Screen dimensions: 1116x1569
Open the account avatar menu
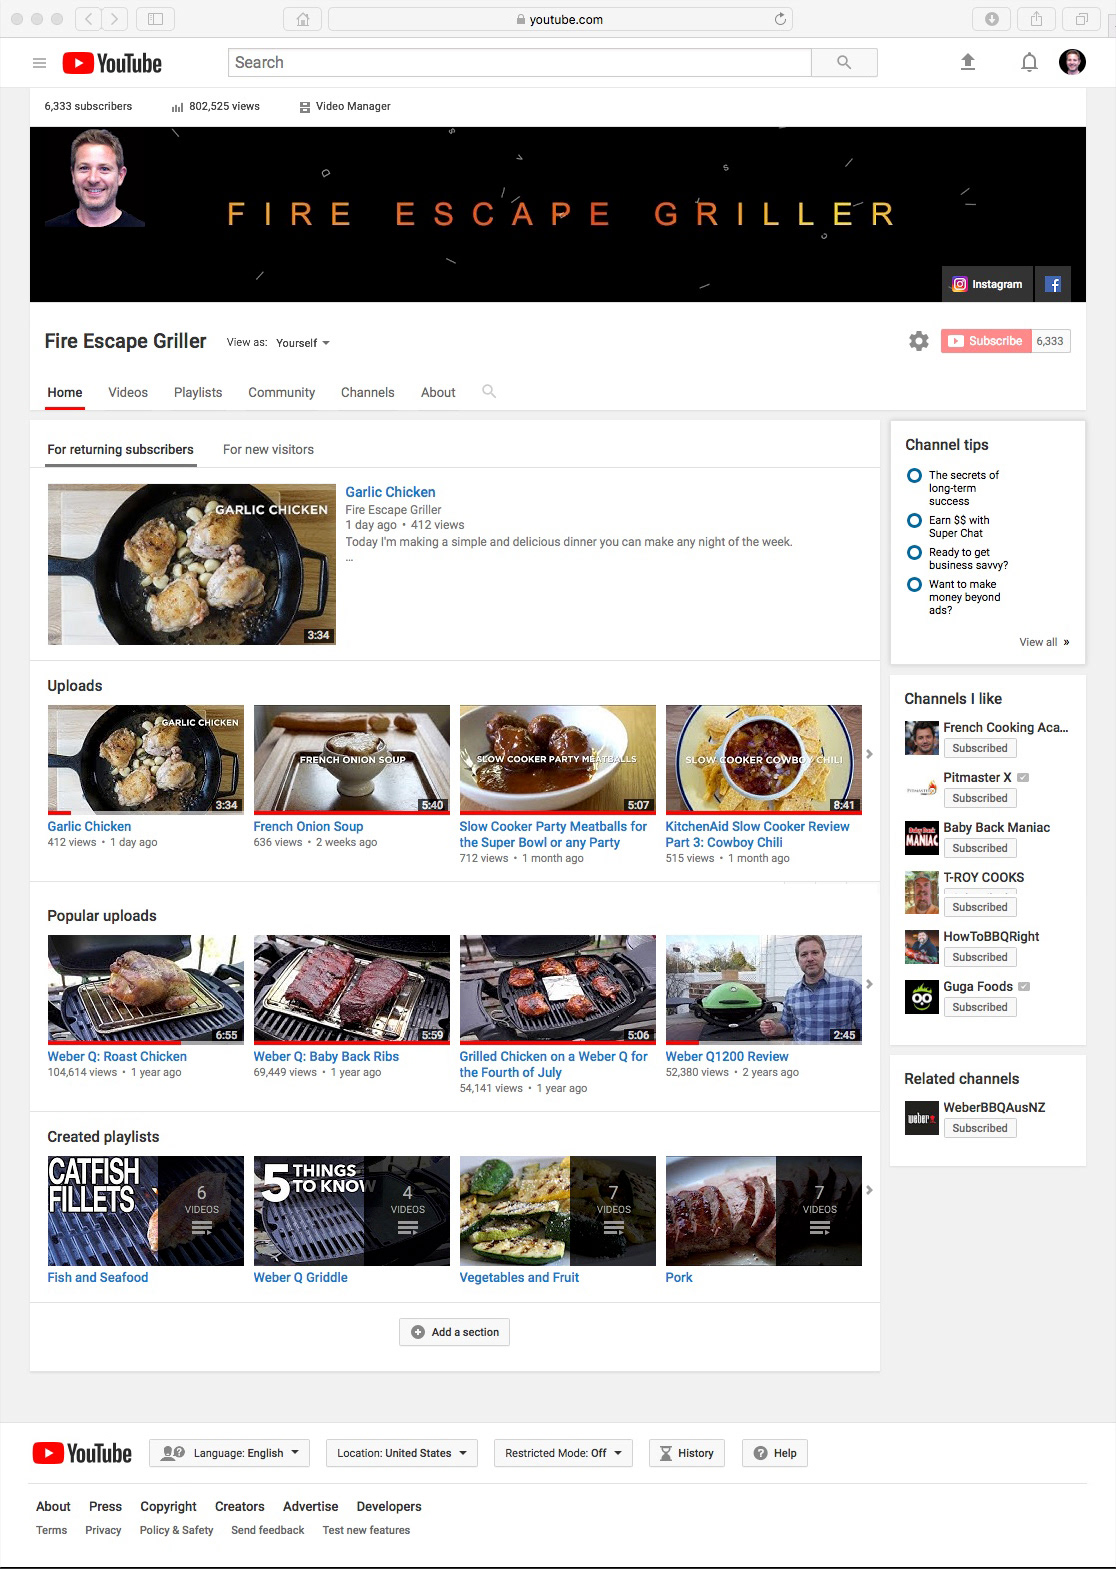1072,62
